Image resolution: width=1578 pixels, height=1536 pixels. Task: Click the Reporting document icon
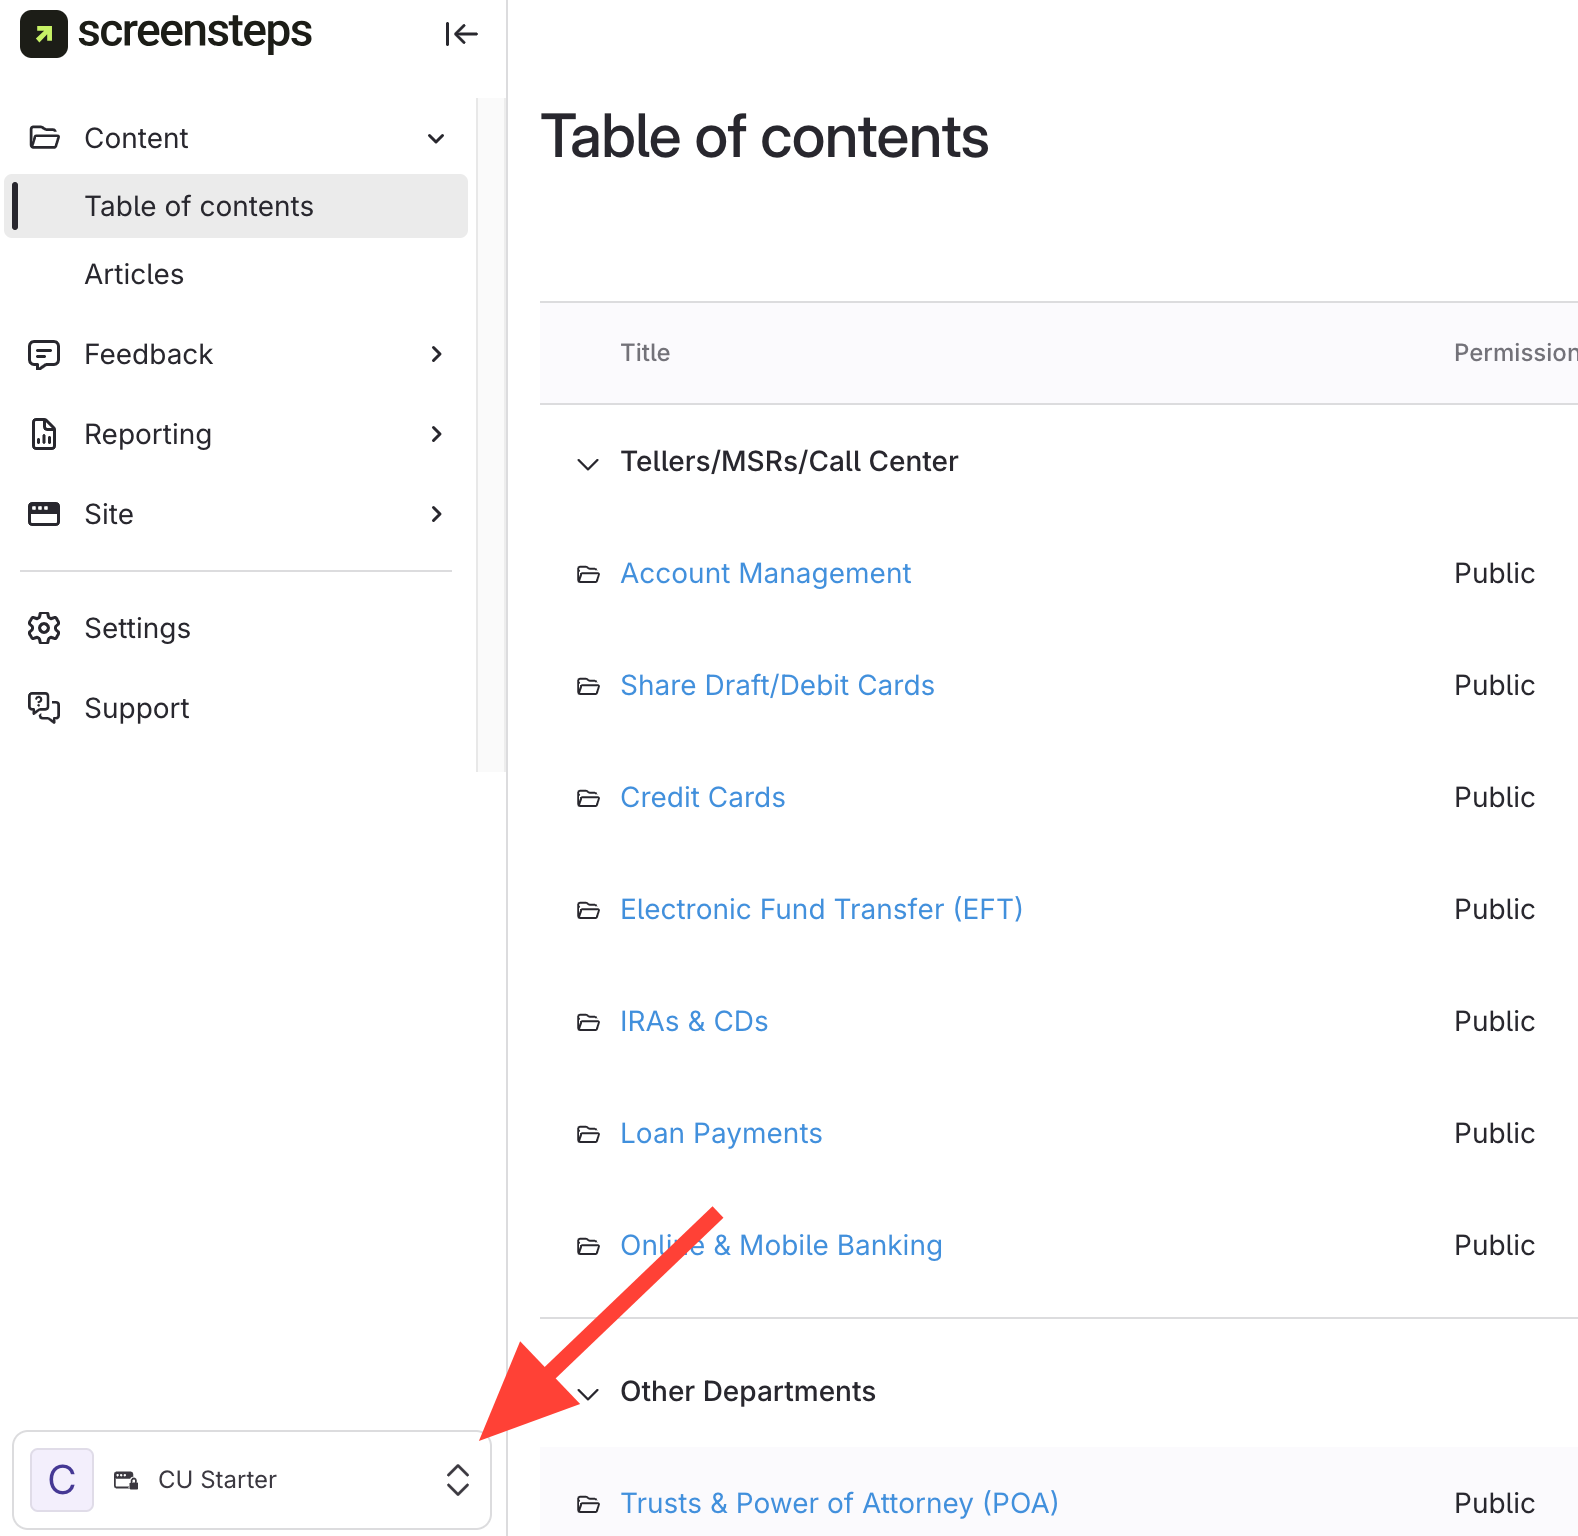click(x=44, y=434)
